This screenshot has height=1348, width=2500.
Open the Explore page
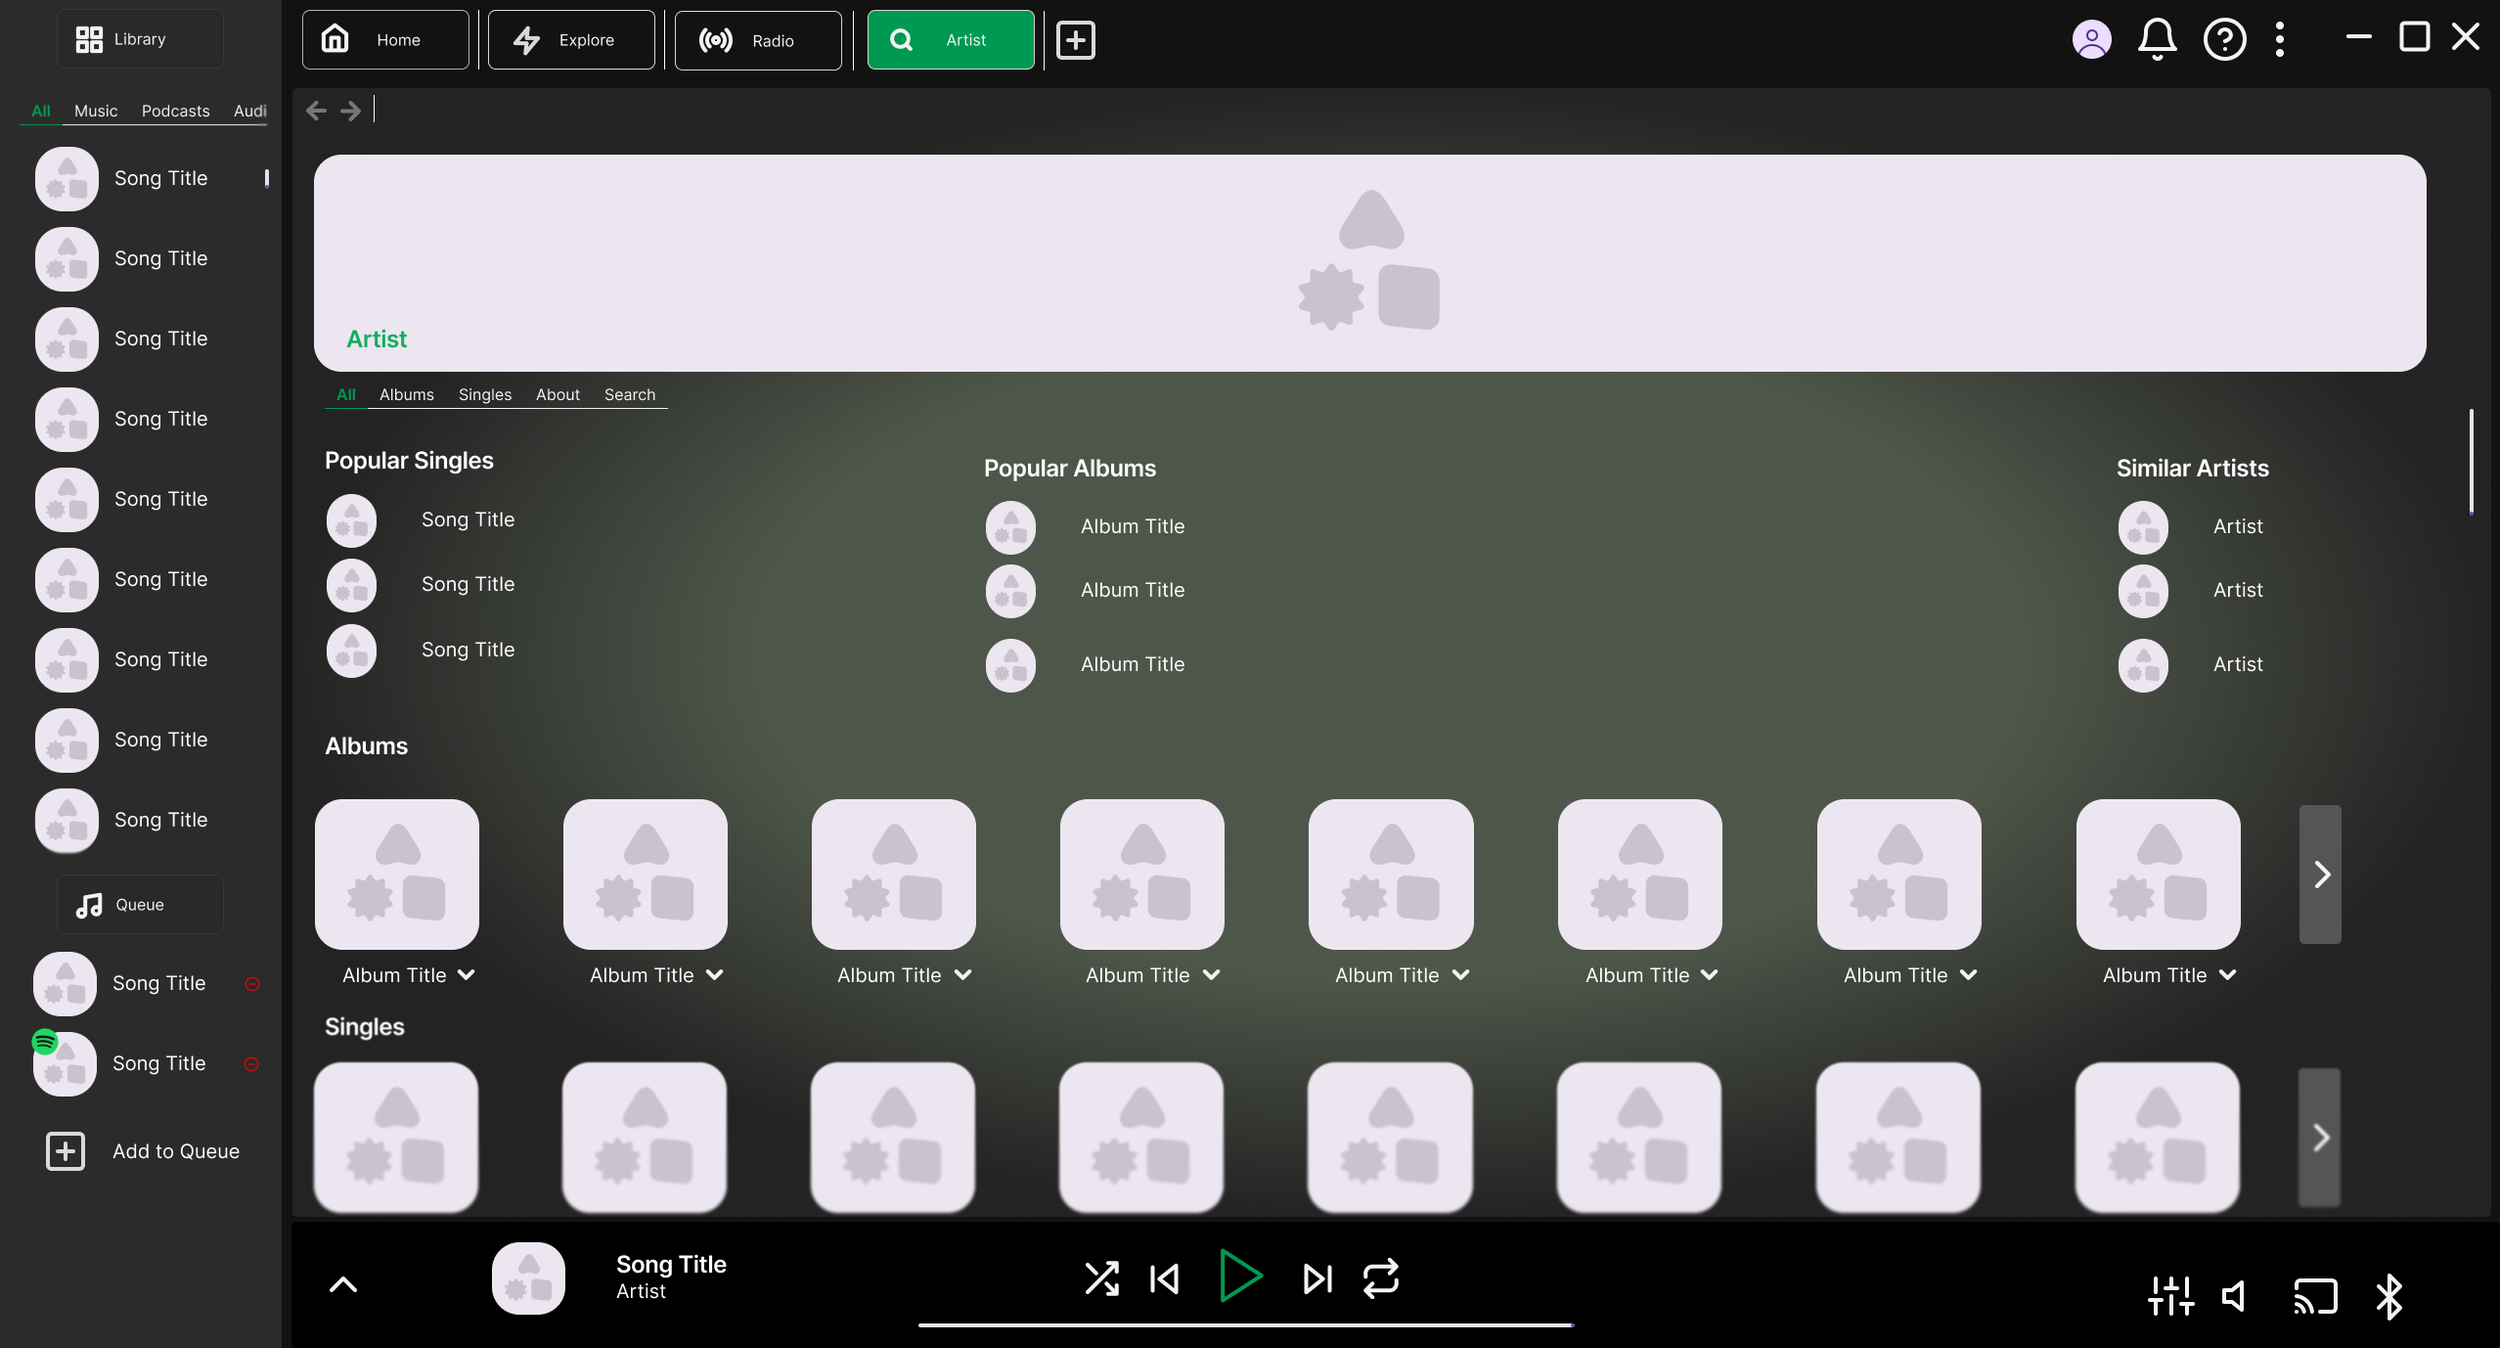click(571, 40)
